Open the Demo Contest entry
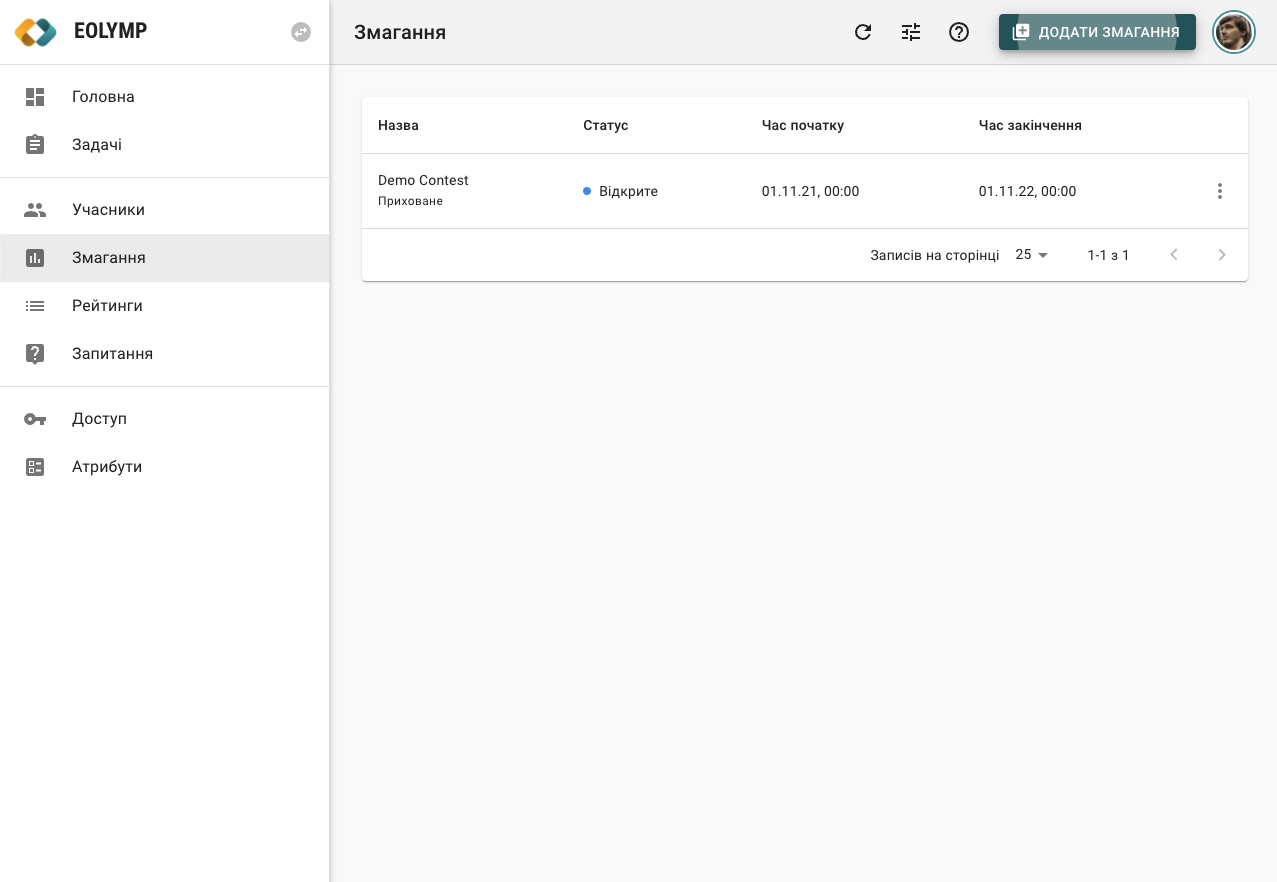Viewport: 1277px width, 882px height. 423,181
